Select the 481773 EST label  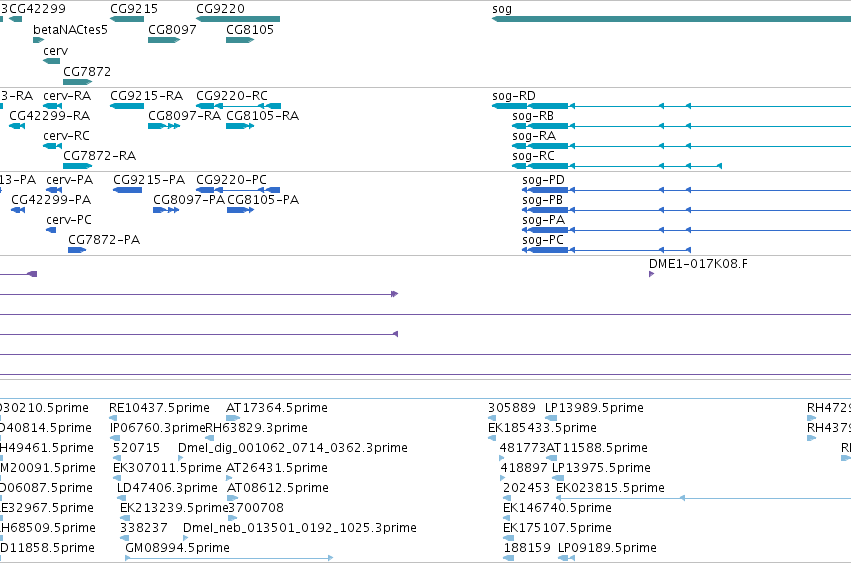(x=522, y=448)
